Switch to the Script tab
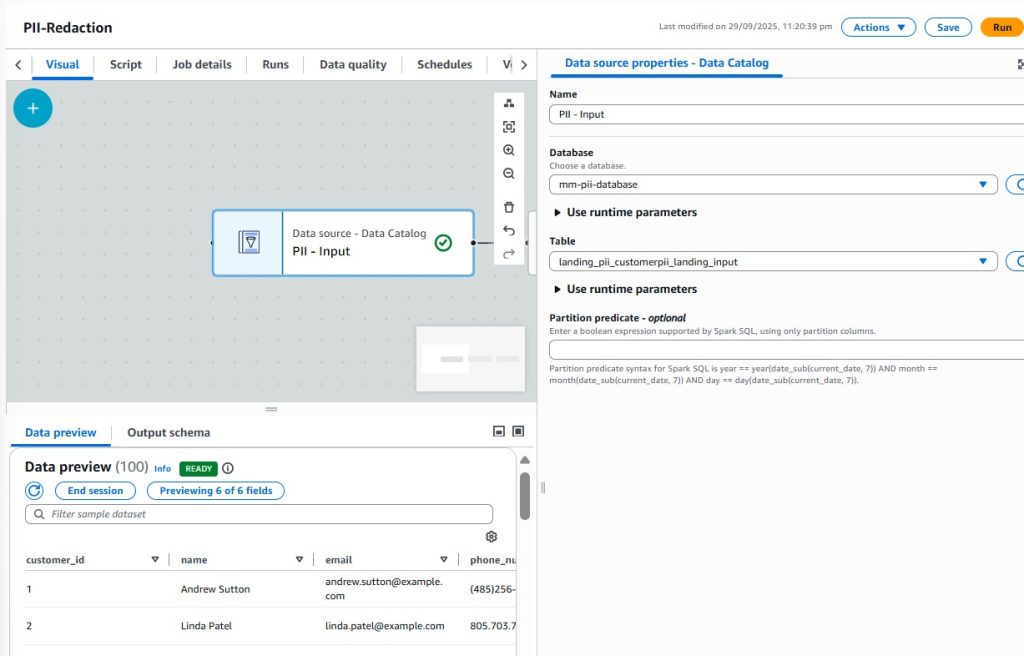 125,64
